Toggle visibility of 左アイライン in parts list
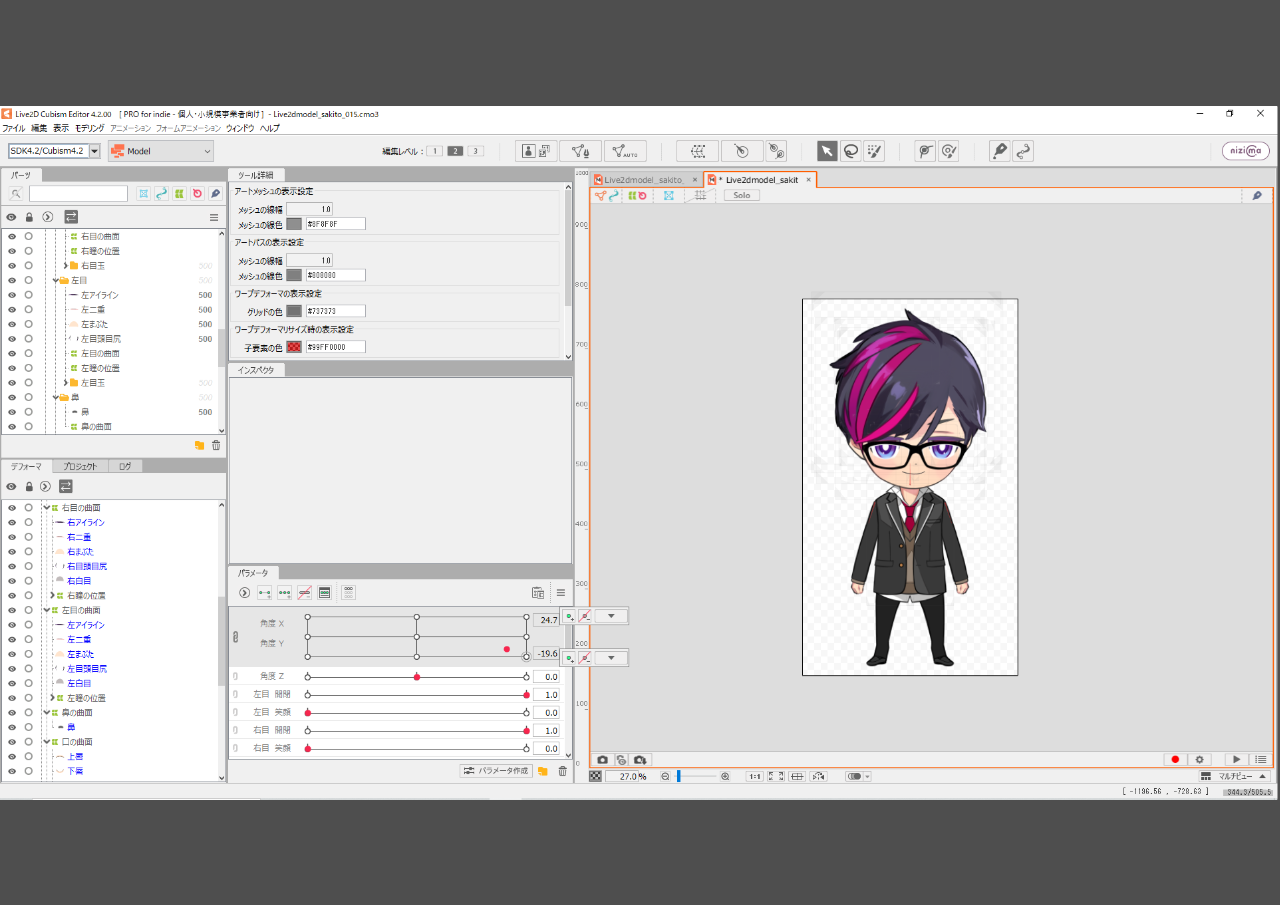 coord(12,295)
